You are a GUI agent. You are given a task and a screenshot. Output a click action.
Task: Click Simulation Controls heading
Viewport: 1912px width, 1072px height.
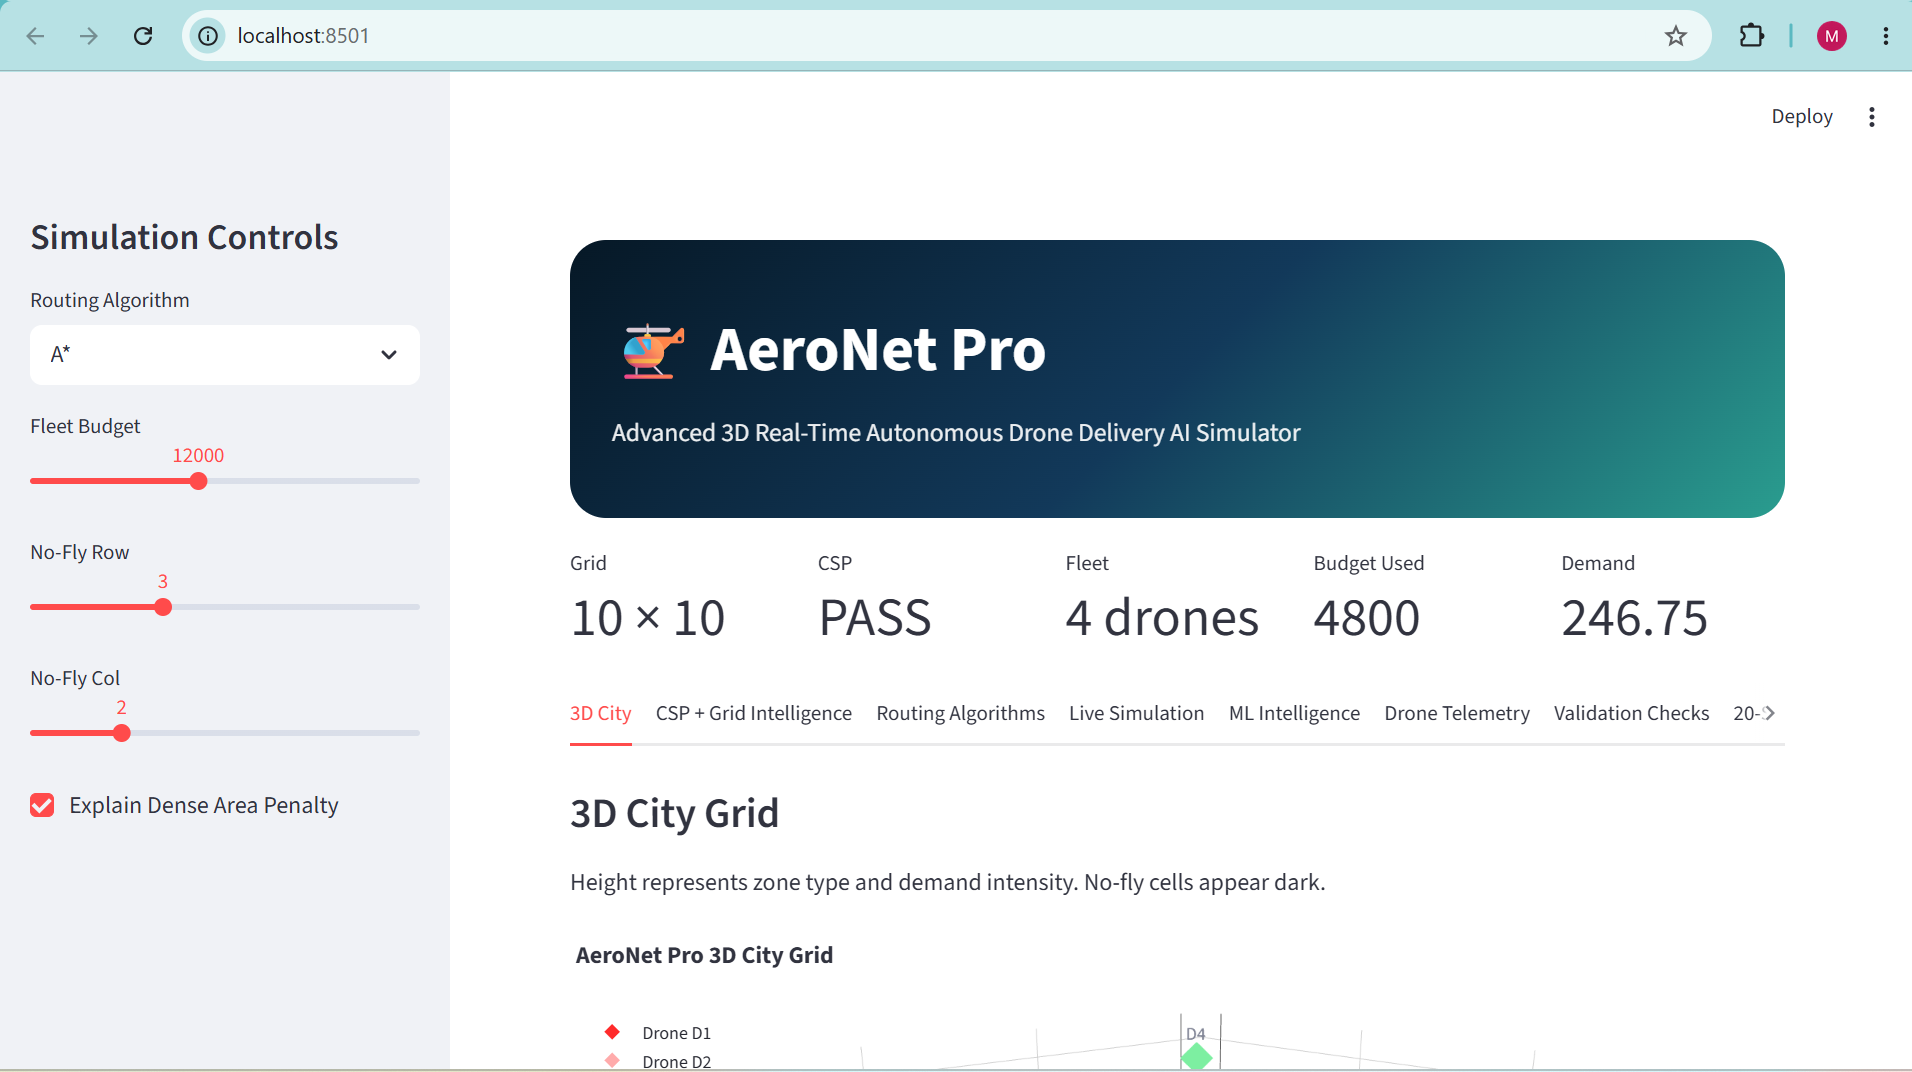click(x=184, y=237)
